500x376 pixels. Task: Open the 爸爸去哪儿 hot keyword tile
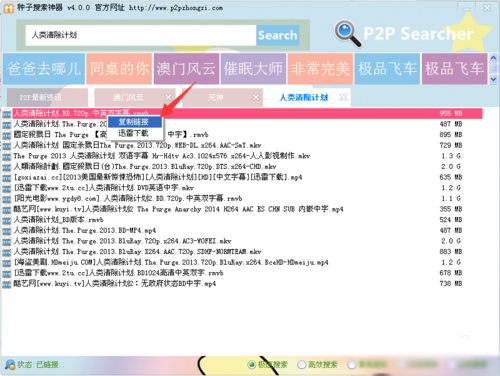(44, 69)
